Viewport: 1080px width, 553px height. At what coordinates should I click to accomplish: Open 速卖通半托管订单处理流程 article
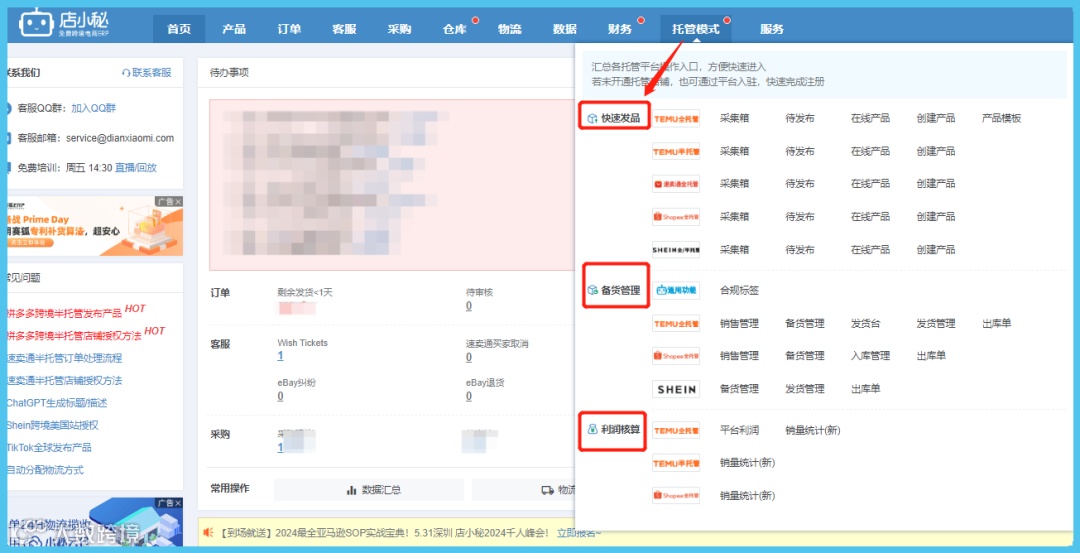[65, 358]
